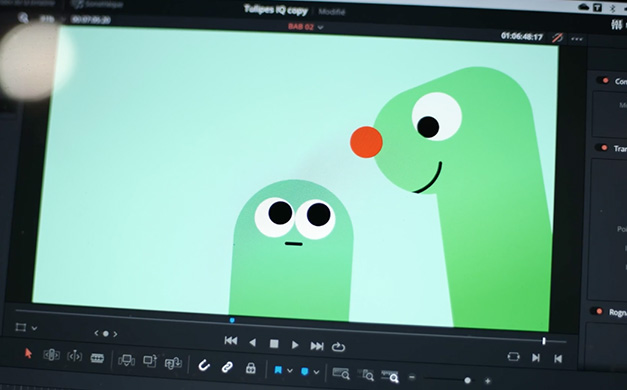Screen dimensions: 627x390
Task: Toggle the Cropping section red switch
Action: [x=597, y=311]
